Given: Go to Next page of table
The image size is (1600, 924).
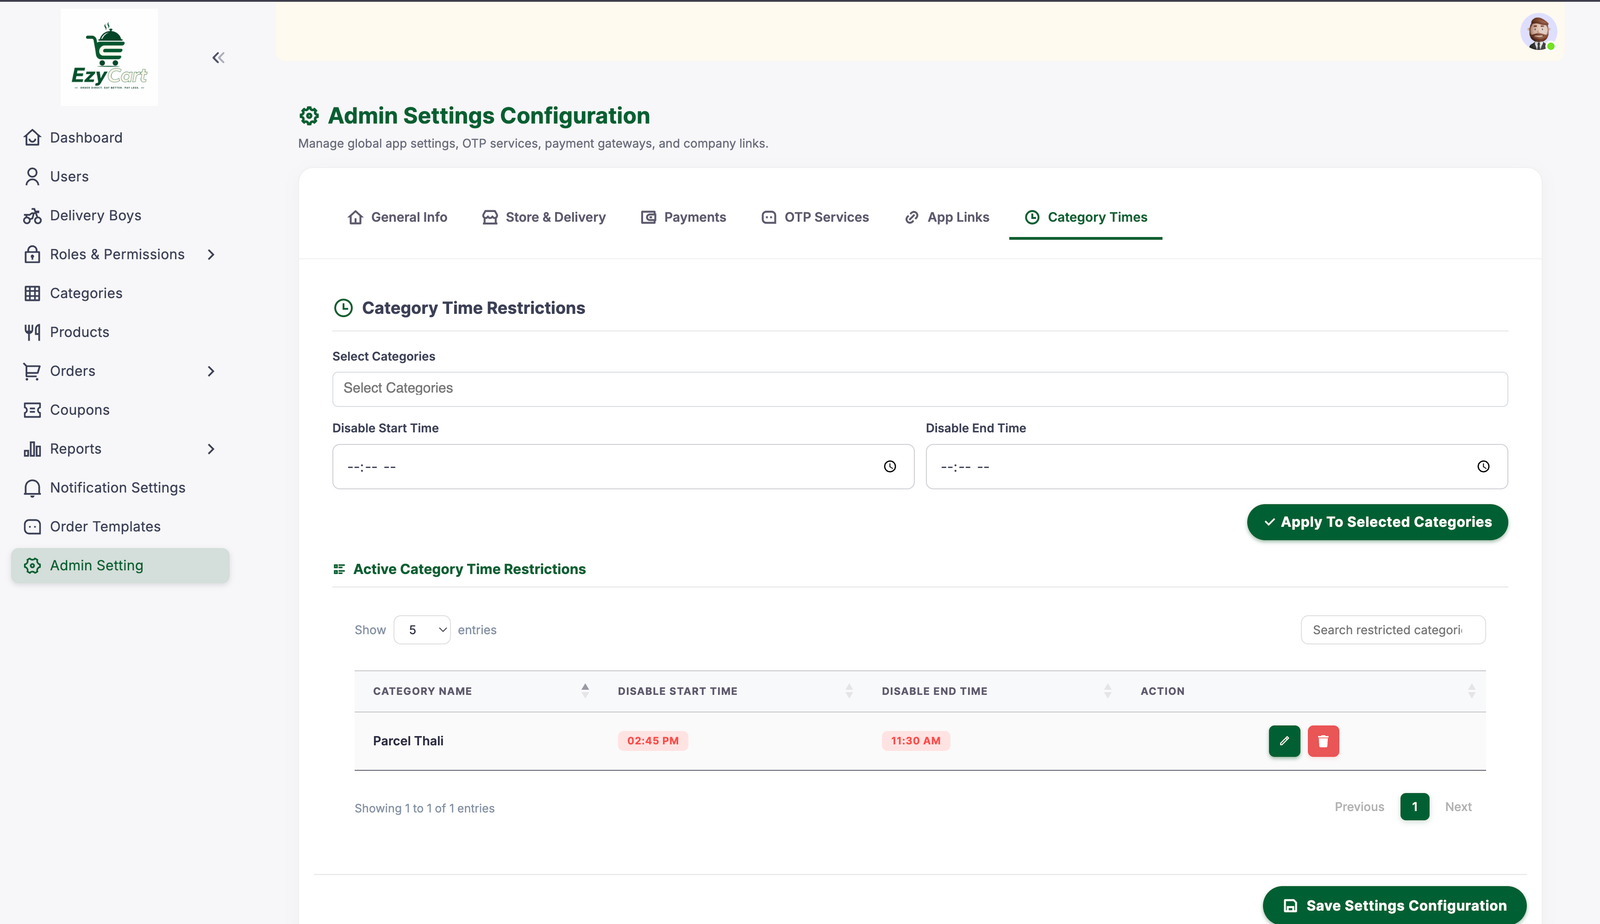Looking at the screenshot, I should (1458, 807).
